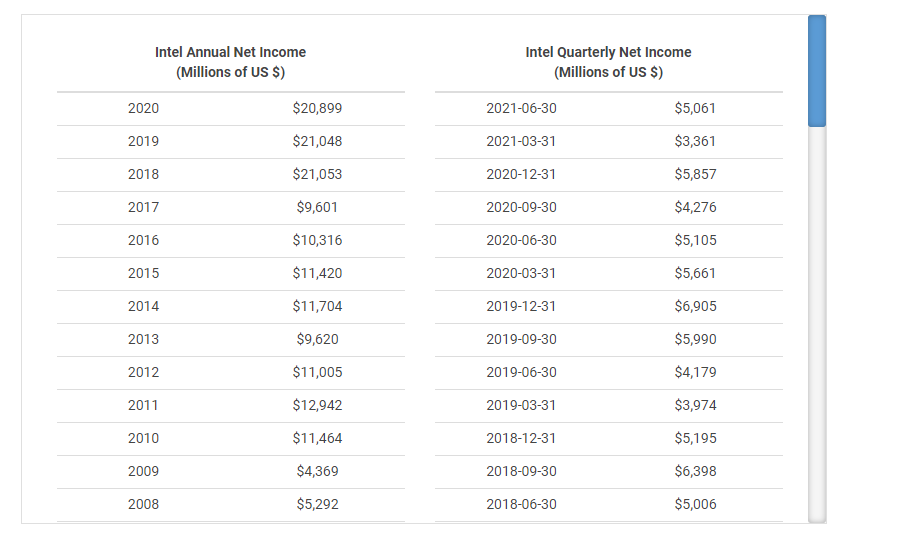
Task: Select the $4,369 annual income value
Action: pos(317,471)
